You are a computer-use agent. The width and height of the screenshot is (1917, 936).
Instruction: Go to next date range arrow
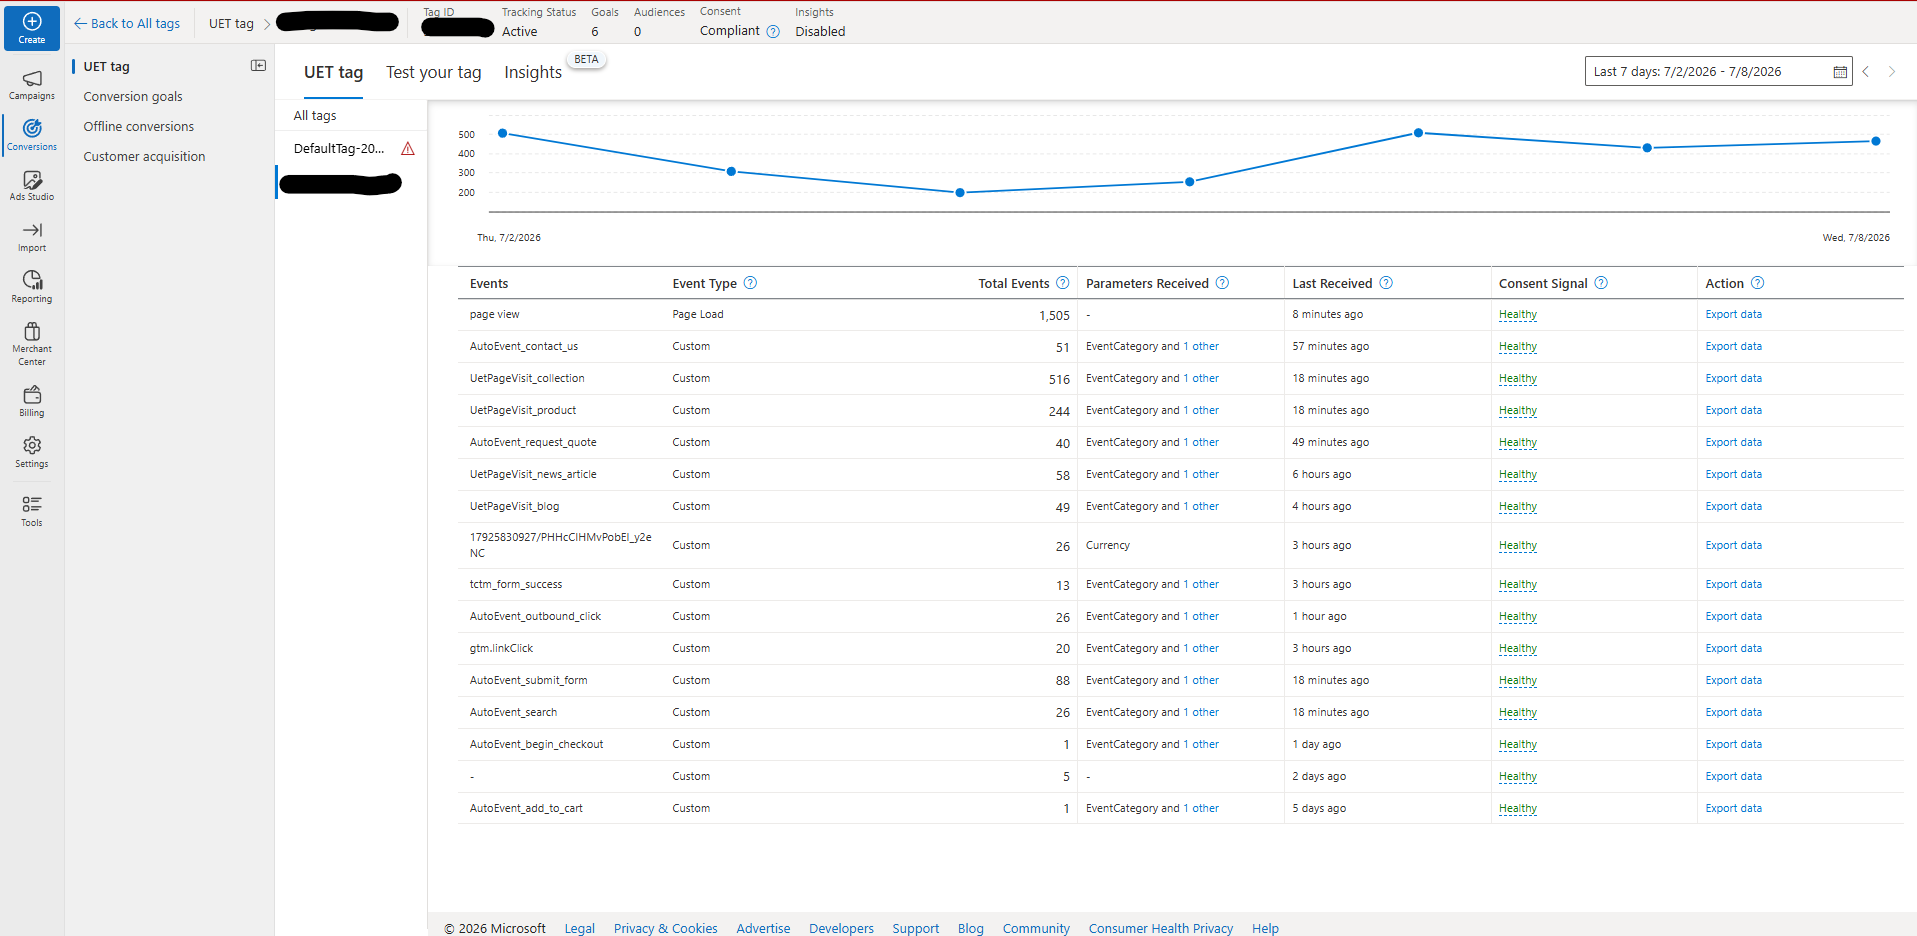point(1892,72)
